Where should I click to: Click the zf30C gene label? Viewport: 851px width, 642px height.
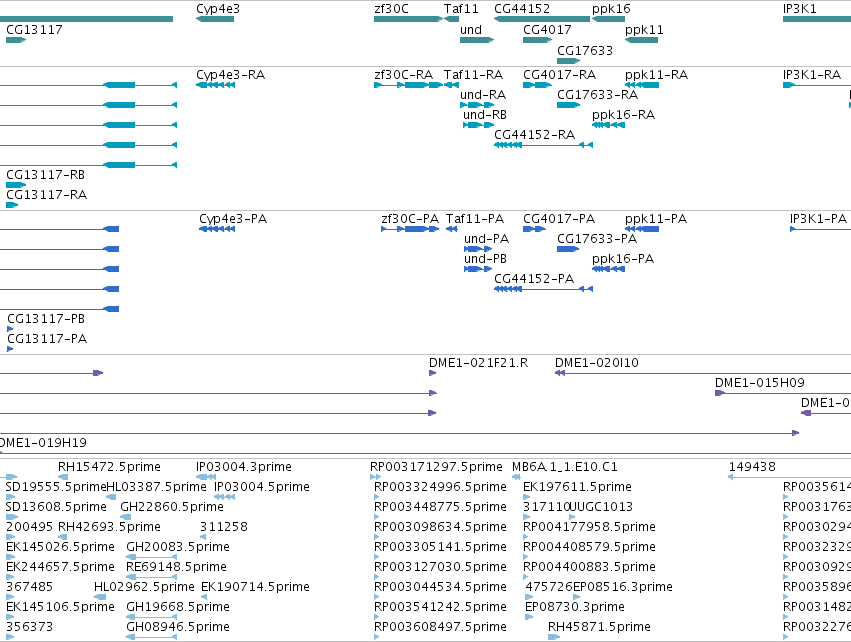point(391,9)
